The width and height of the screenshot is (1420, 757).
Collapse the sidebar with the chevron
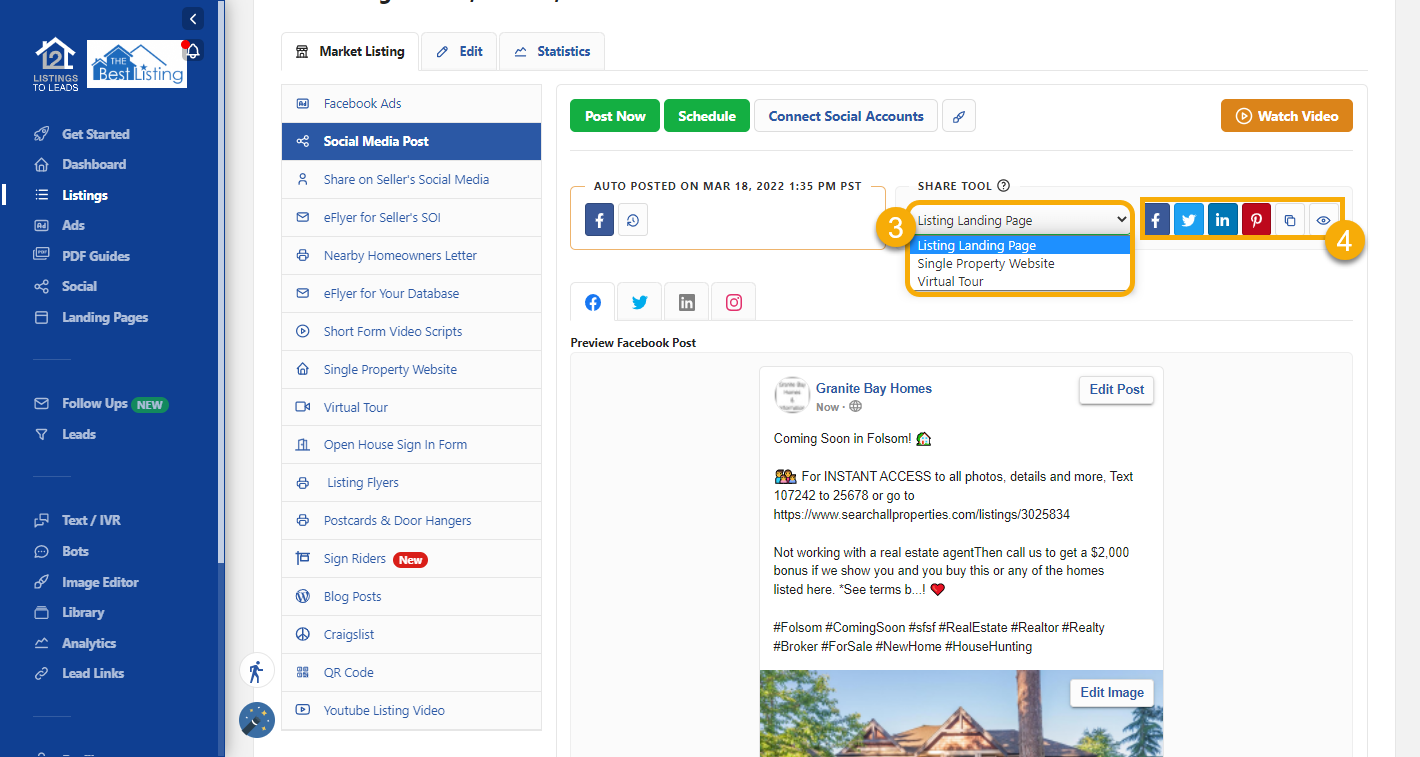[192, 18]
